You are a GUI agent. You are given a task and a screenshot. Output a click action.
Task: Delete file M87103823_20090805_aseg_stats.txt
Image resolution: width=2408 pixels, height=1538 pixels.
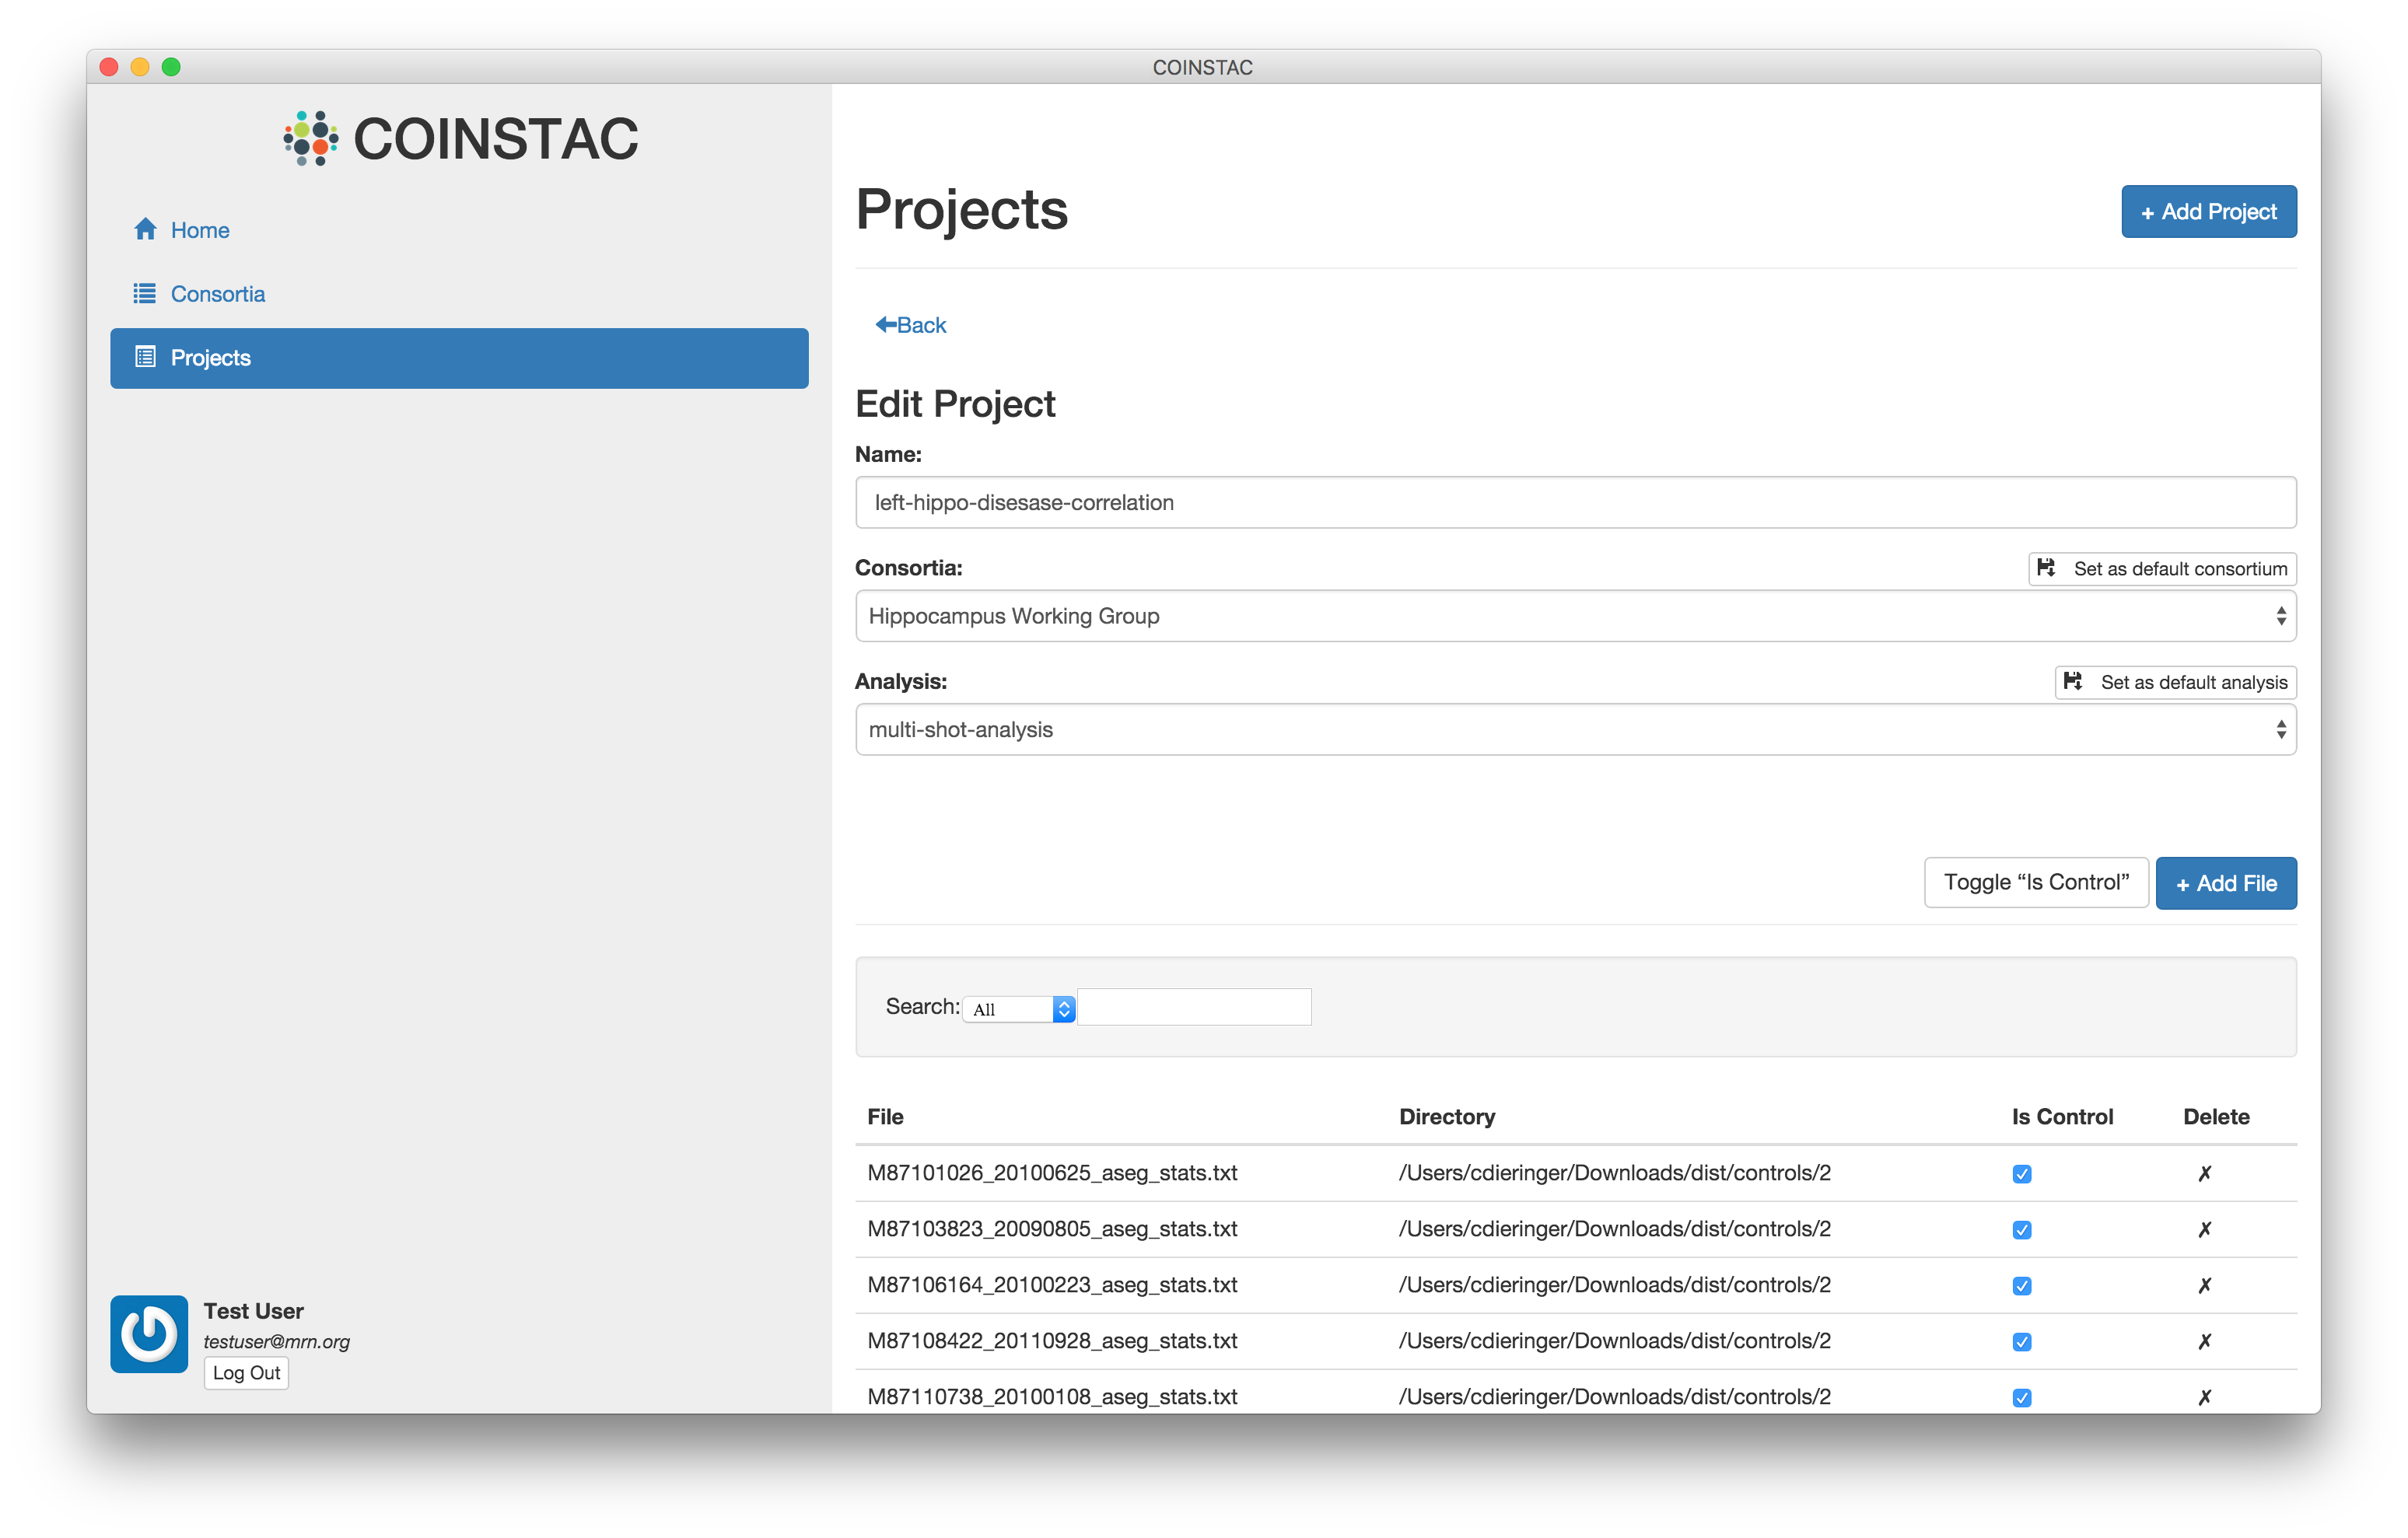tap(2204, 1229)
